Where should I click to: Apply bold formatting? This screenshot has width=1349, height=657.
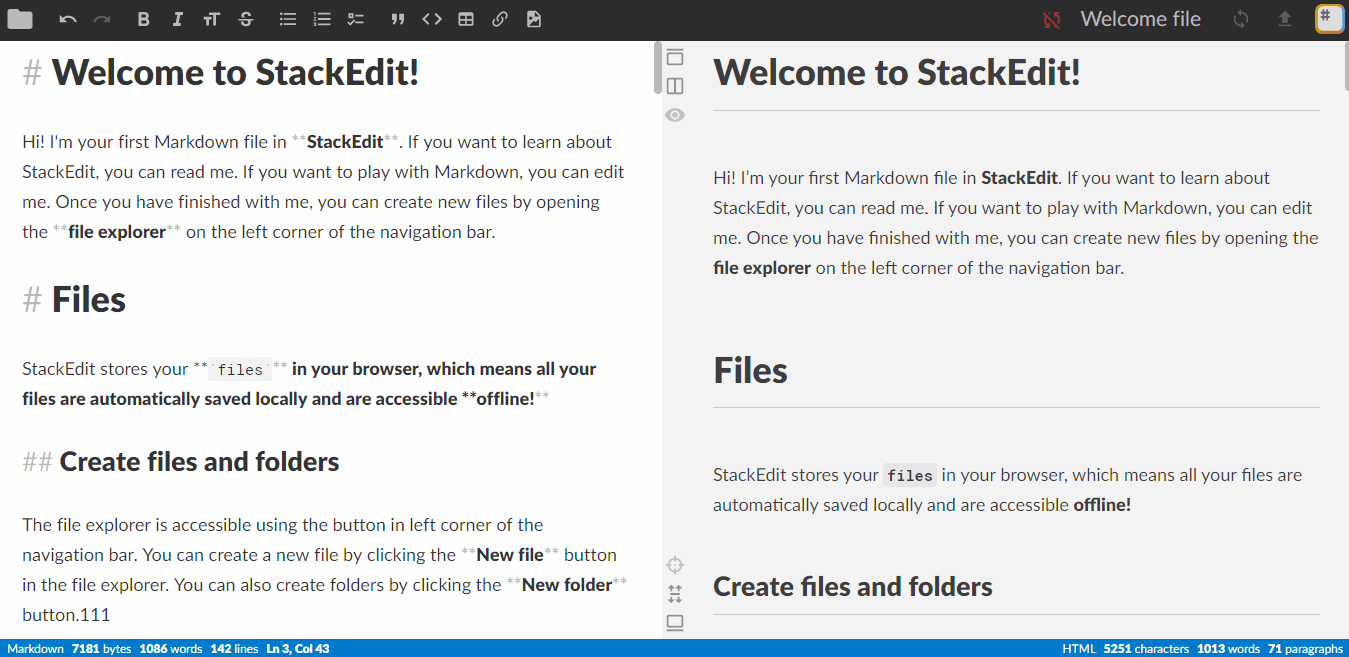[x=144, y=19]
